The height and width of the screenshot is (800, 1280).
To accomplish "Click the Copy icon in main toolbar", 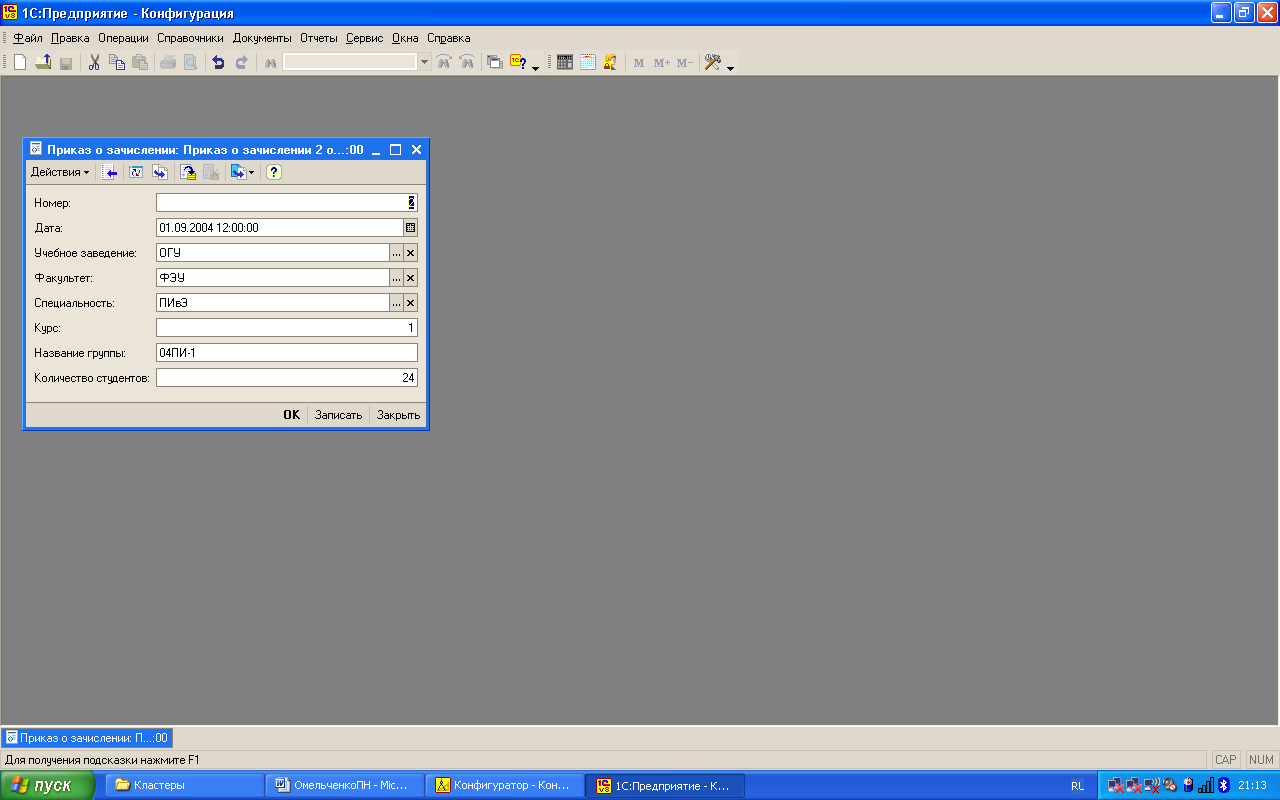I will click(117, 62).
